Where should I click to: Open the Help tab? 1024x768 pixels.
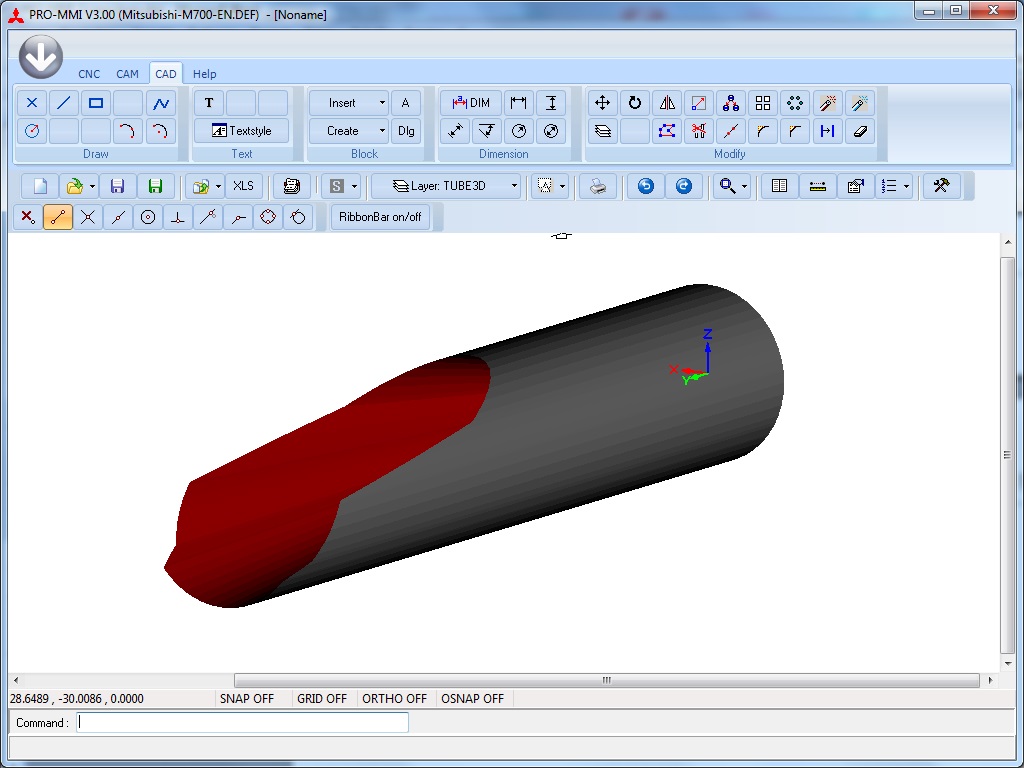point(204,74)
